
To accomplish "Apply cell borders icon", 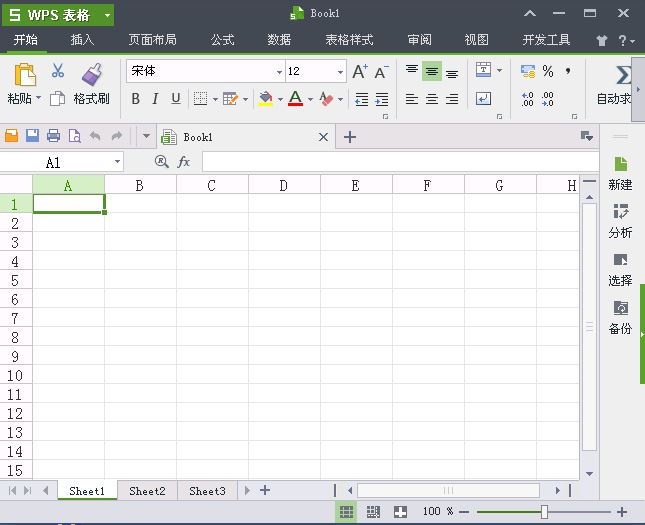I will point(200,99).
